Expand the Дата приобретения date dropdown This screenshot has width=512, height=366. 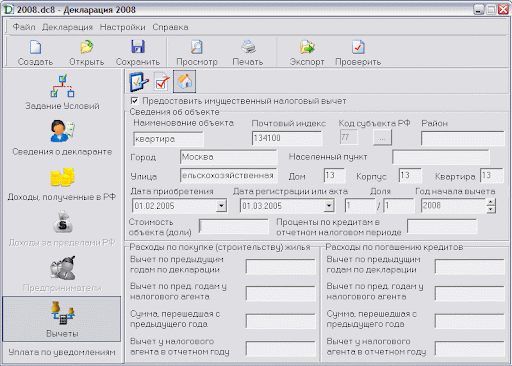click(221, 206)
